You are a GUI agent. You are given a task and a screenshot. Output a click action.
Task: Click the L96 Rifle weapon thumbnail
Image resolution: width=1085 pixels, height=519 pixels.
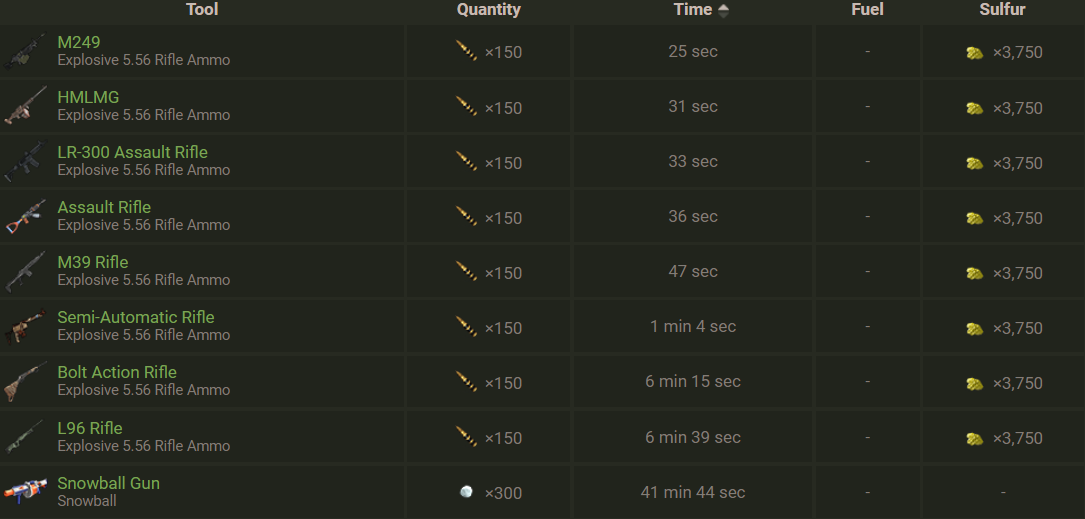(x=24, y=437)
